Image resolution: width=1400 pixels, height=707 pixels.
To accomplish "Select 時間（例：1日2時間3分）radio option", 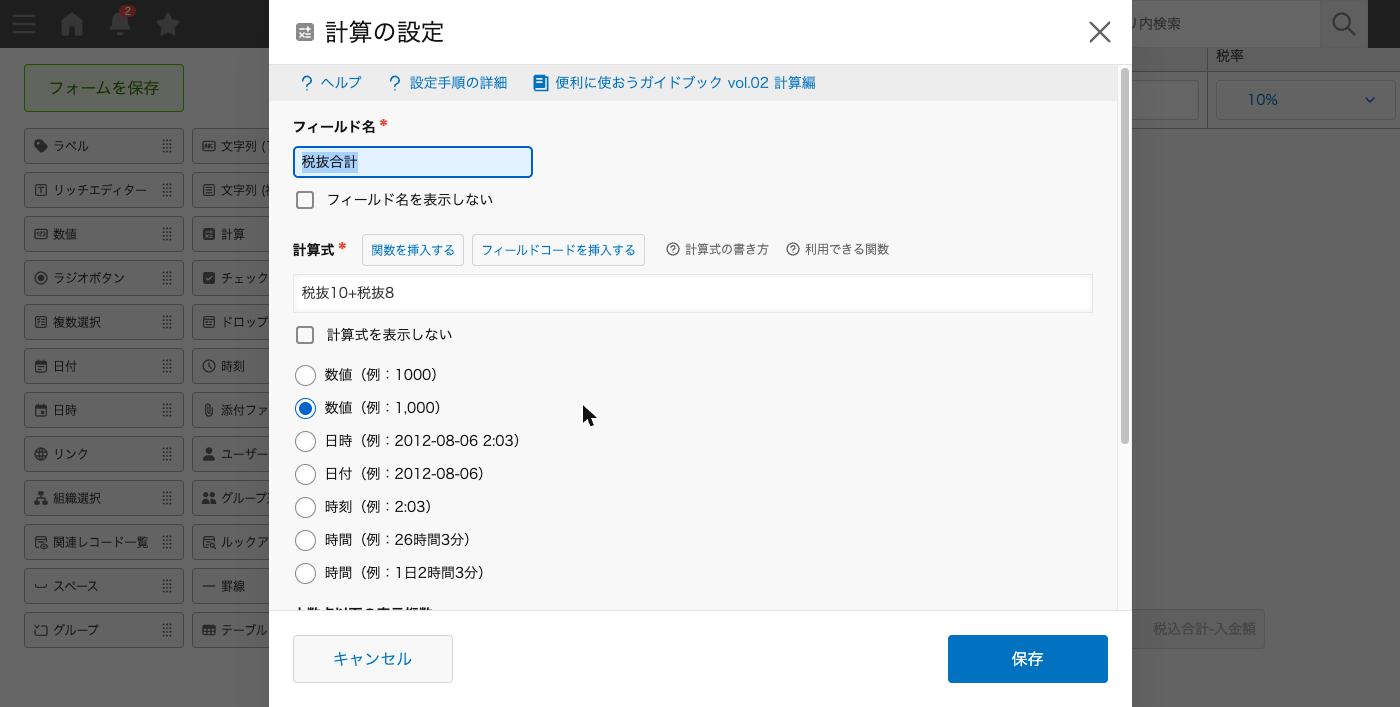I will pyautogui.click(x=306, y=573).
